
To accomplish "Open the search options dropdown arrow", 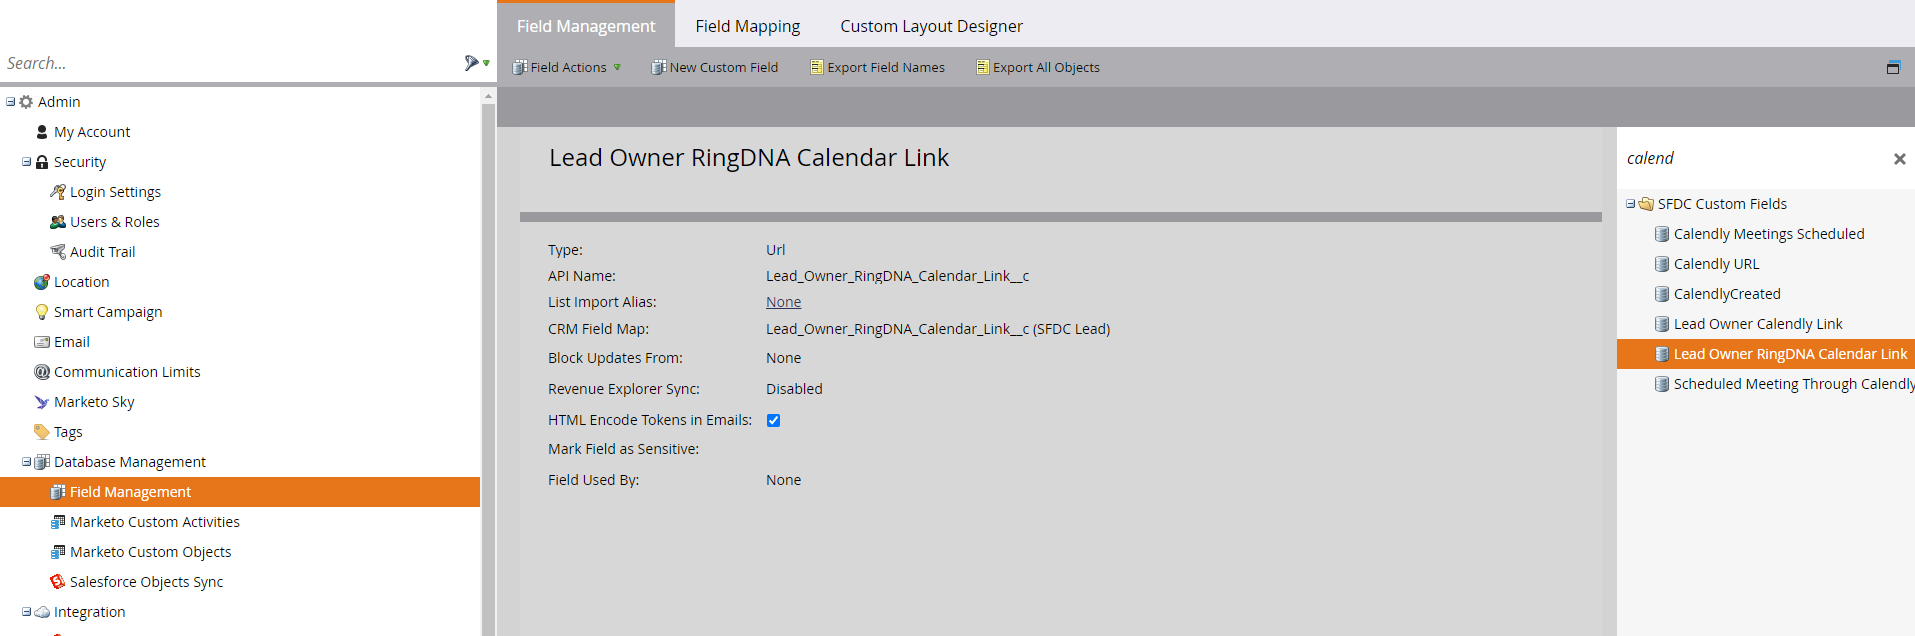I will click(x=486, y=63).
